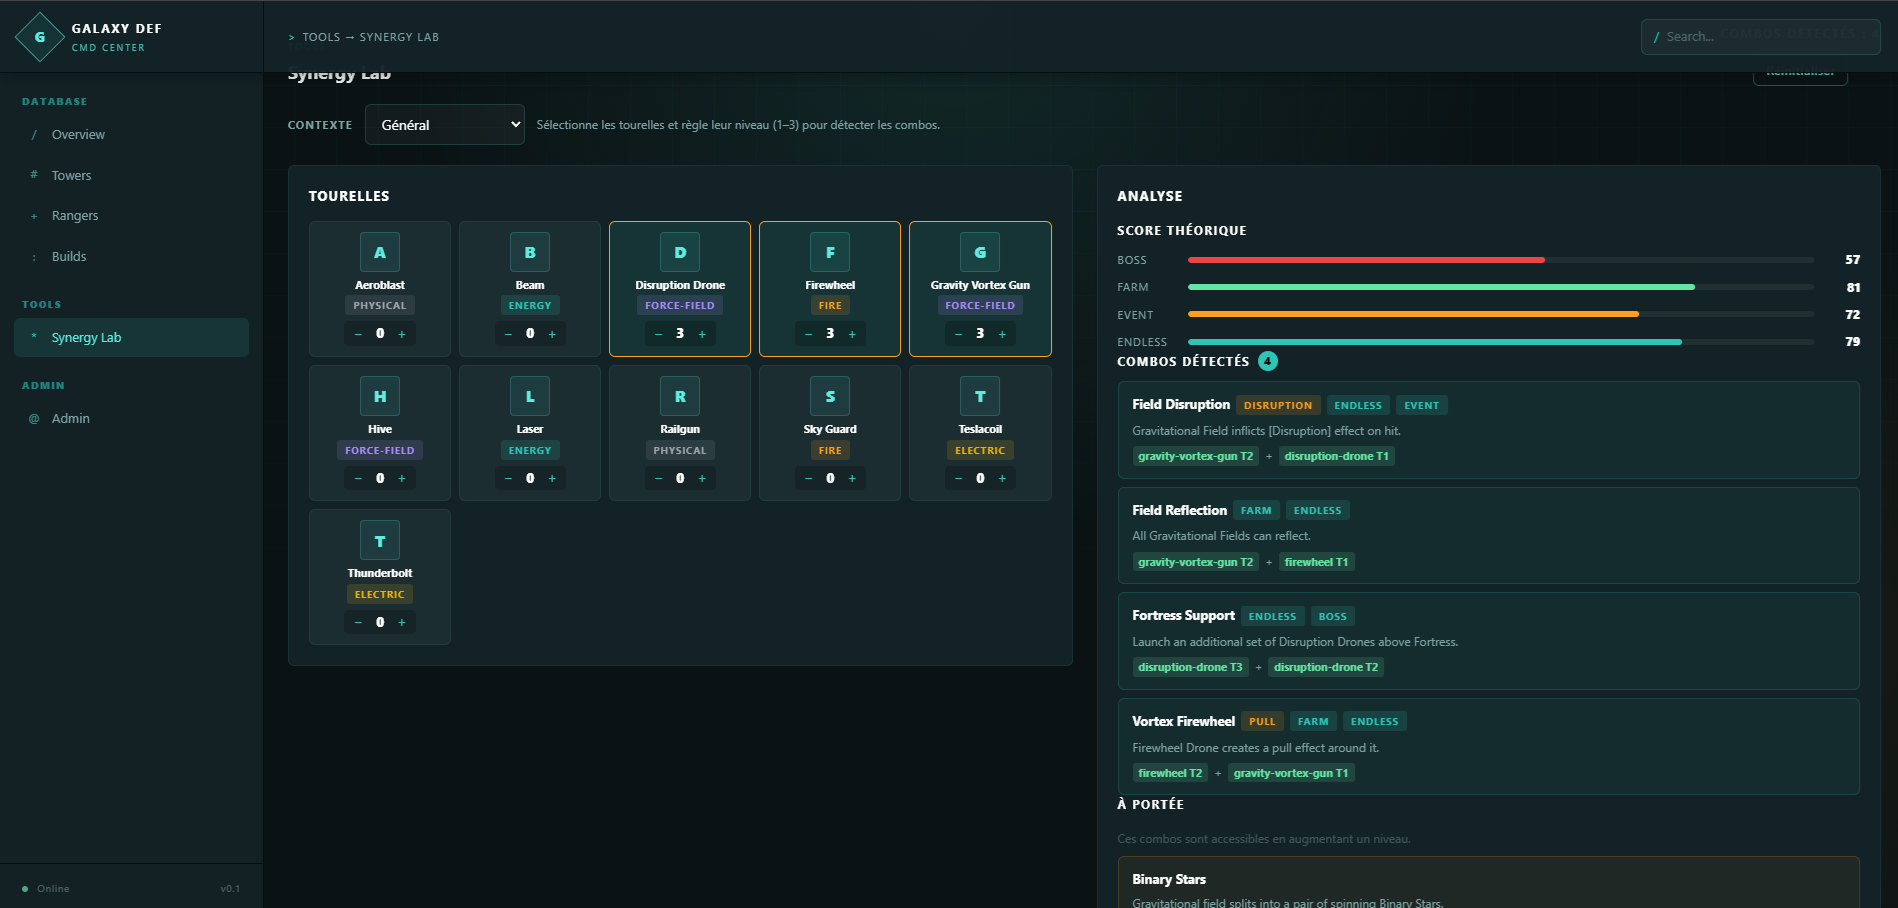The width and height of the screenshot is (1898, 908).
Task: Open the Contexte dropdown set to Général
Action: pyautogui.click(x=445, y=125)
